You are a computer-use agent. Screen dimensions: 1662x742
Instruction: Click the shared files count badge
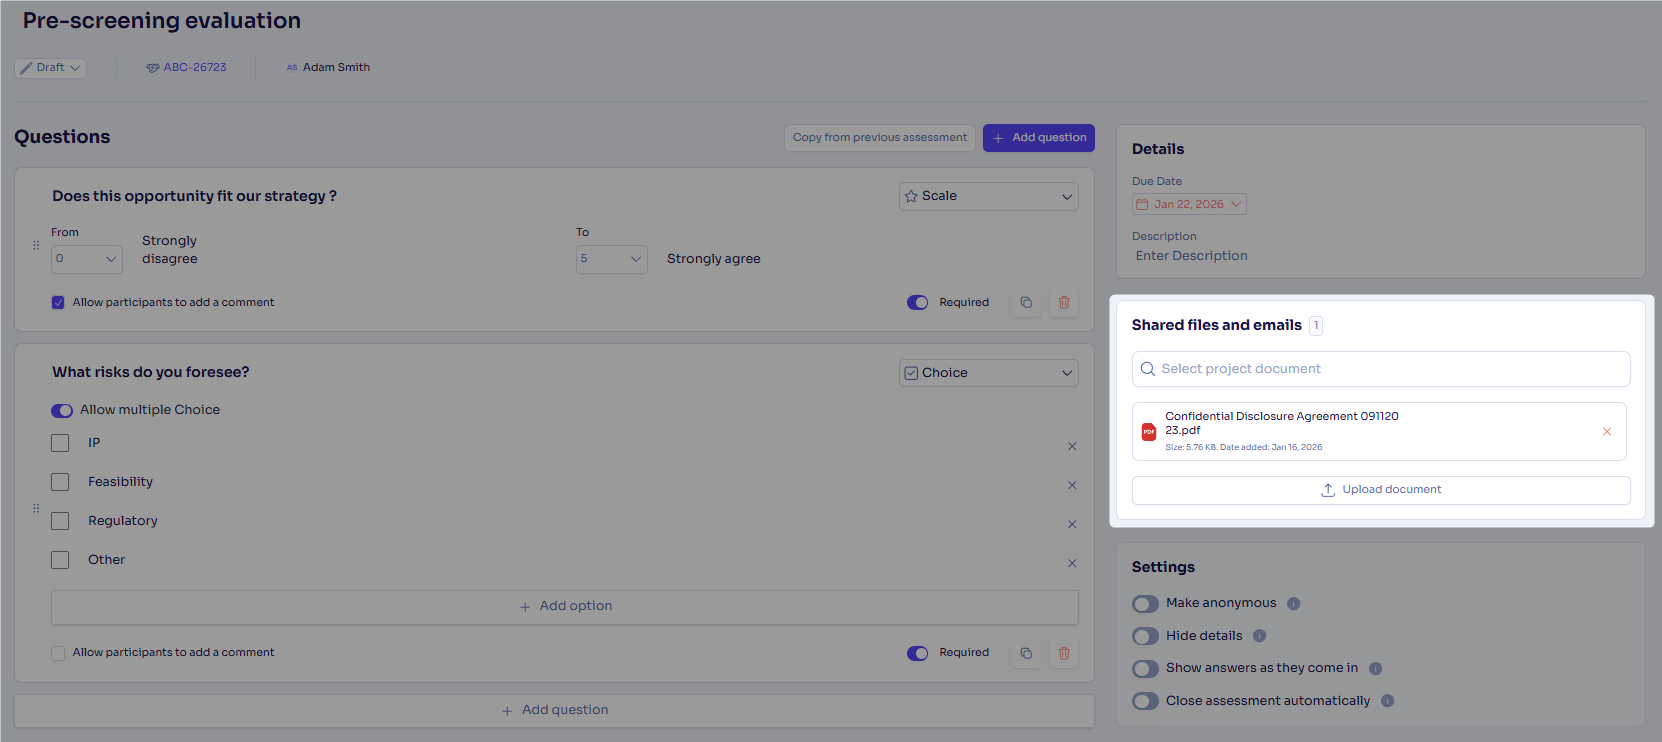pos(1316,325)
